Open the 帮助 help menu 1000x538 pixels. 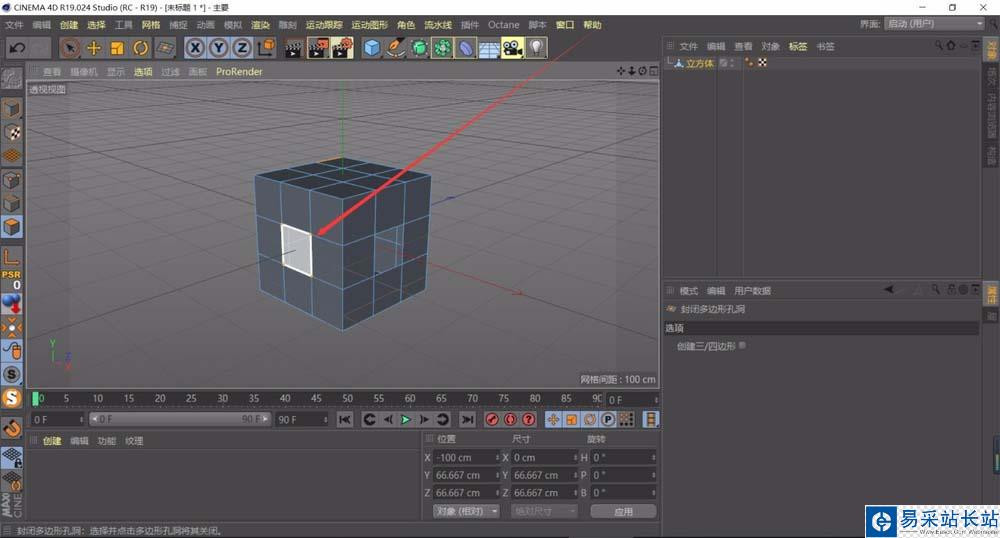[592, 25]
